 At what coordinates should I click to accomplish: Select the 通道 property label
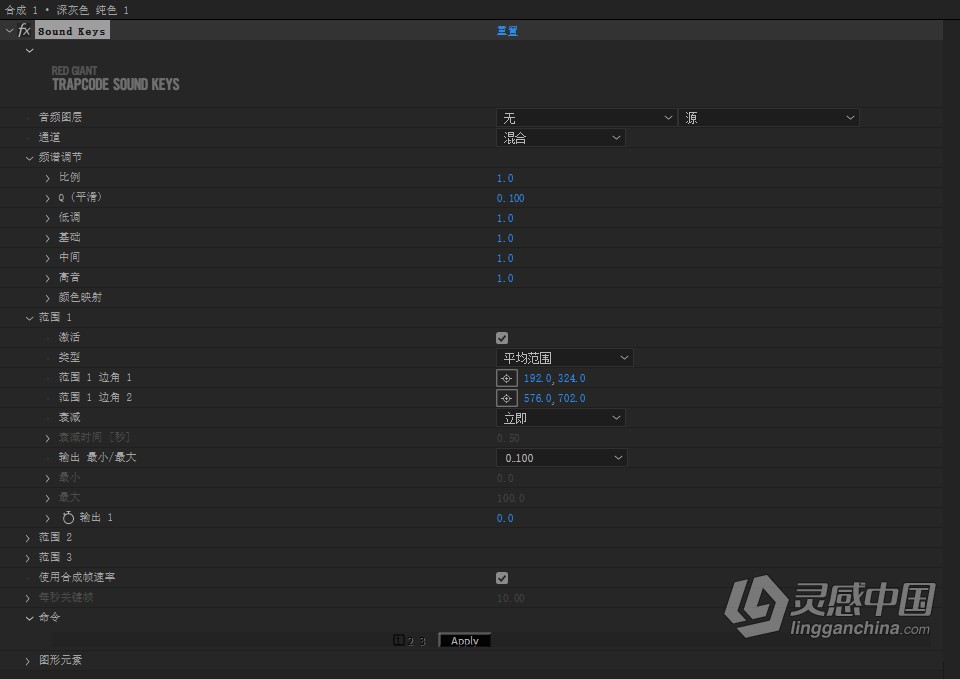[x=50, y=137]
